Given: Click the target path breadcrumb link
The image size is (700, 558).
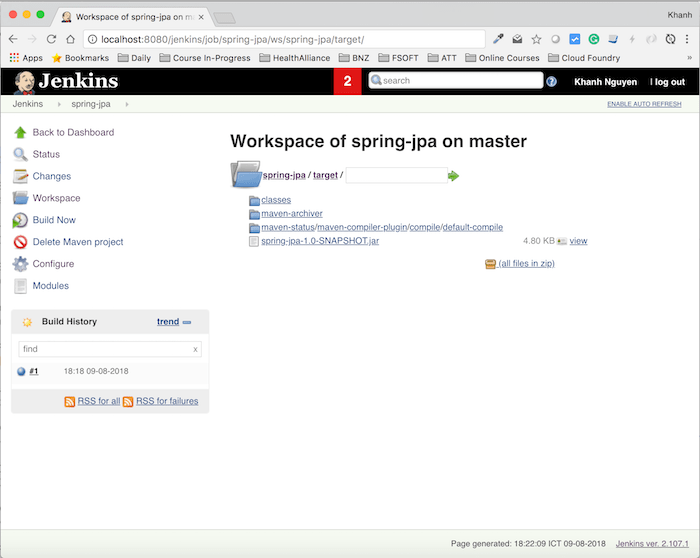Looking at the screenshot, I should 325,175.
